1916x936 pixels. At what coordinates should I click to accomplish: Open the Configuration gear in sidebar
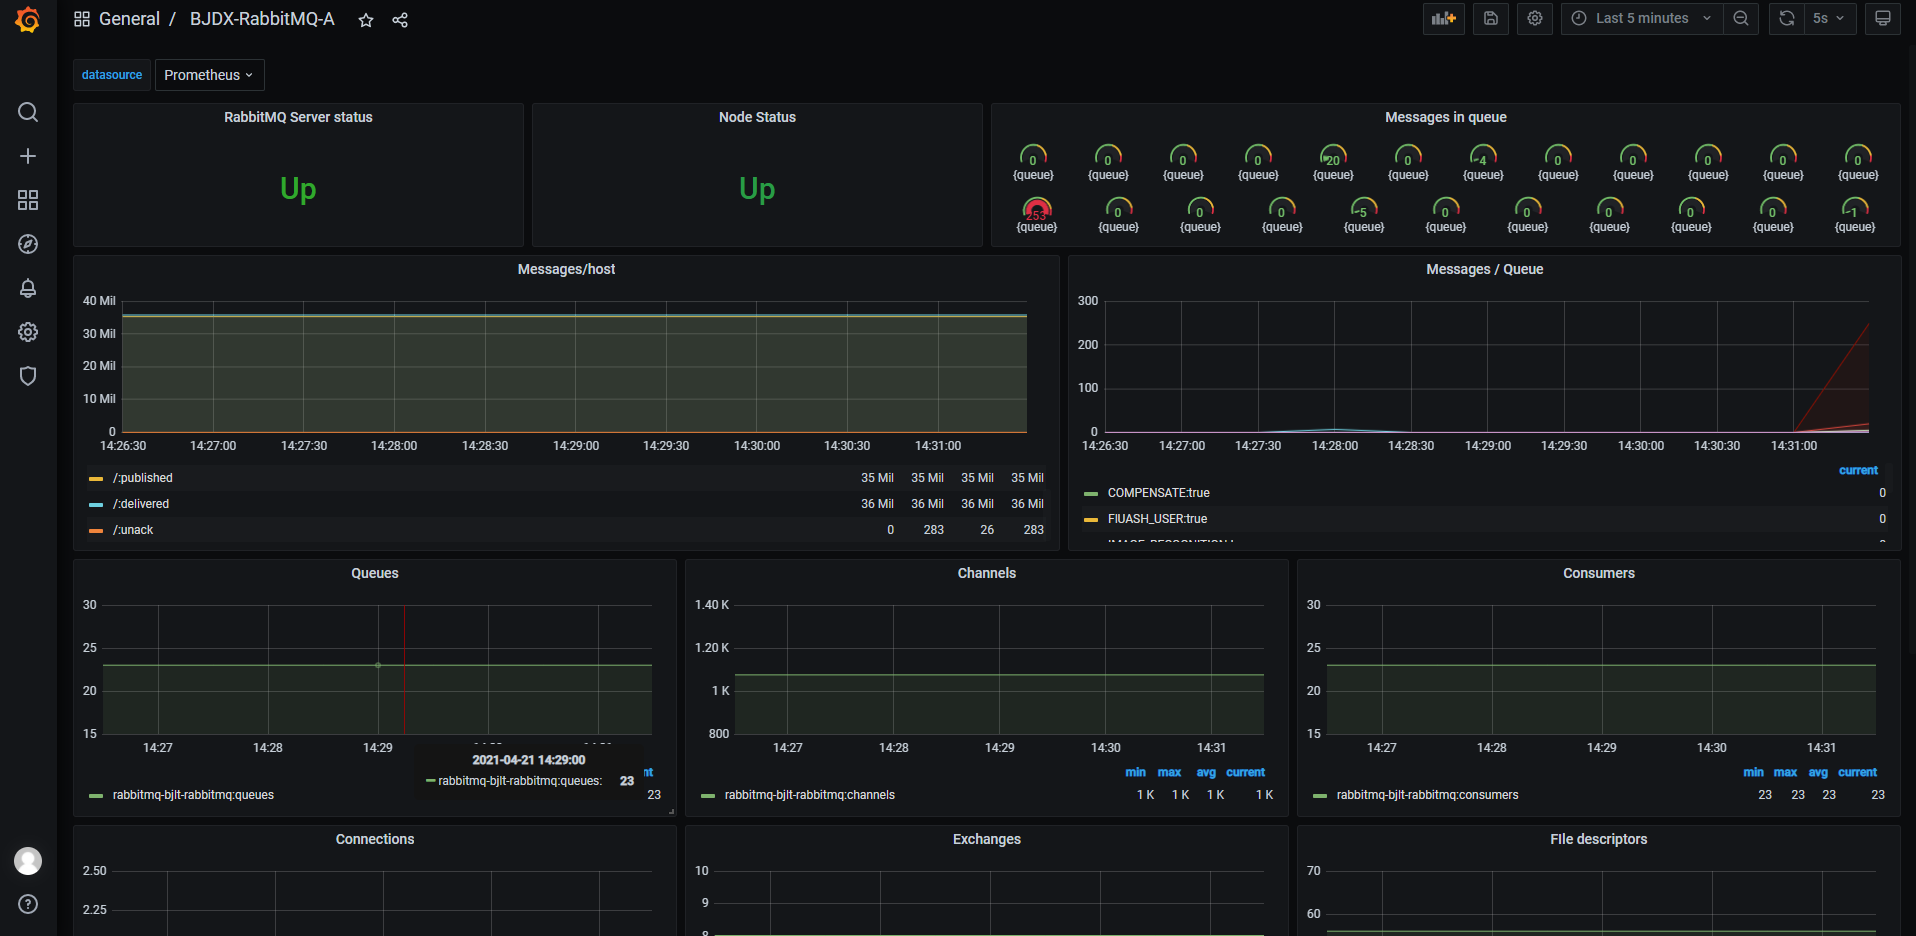coord(28,332)
